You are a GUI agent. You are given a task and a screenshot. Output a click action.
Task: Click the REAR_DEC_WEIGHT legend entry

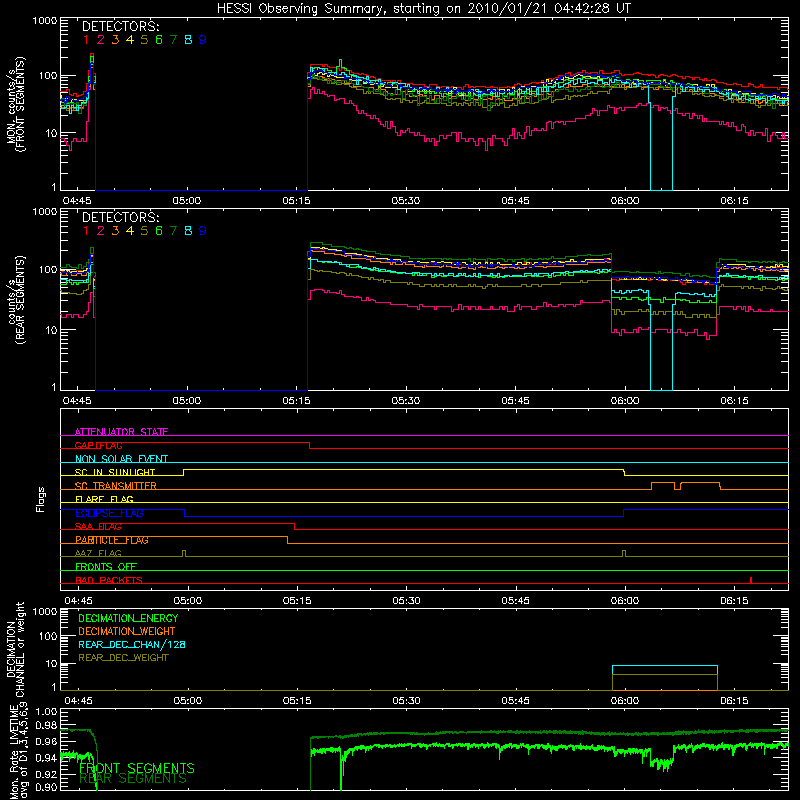(123, 658)
